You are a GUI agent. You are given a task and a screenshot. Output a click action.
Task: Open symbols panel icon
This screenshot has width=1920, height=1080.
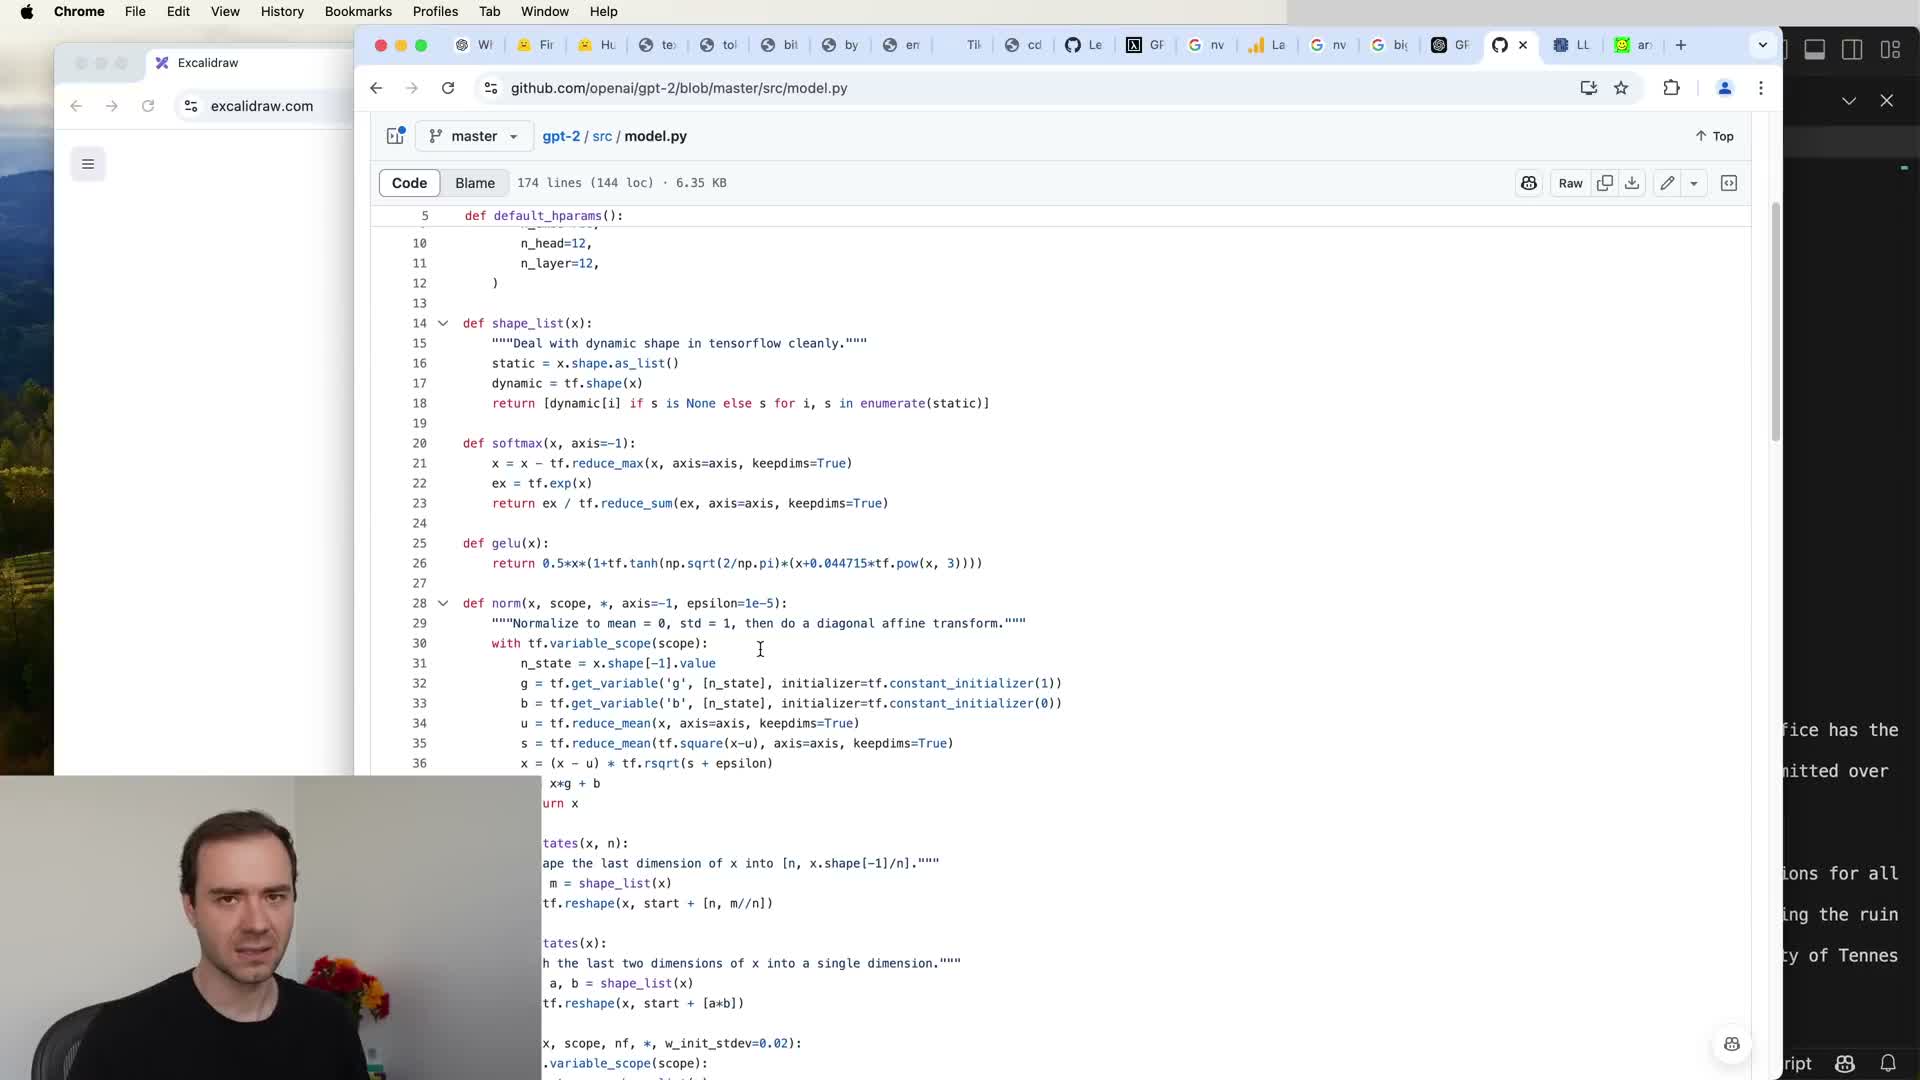(x=1729, y=183)
